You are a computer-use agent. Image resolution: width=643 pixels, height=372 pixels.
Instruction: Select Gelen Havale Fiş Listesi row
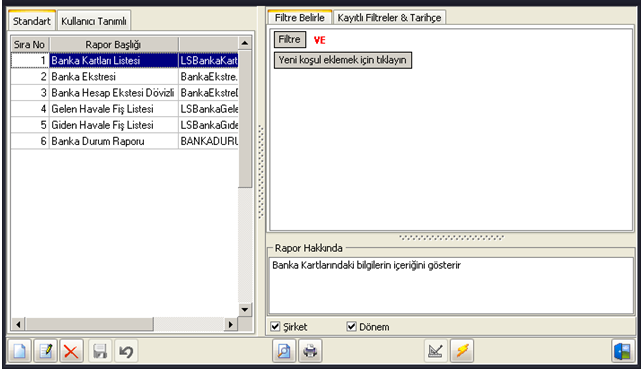pos(124,109)
